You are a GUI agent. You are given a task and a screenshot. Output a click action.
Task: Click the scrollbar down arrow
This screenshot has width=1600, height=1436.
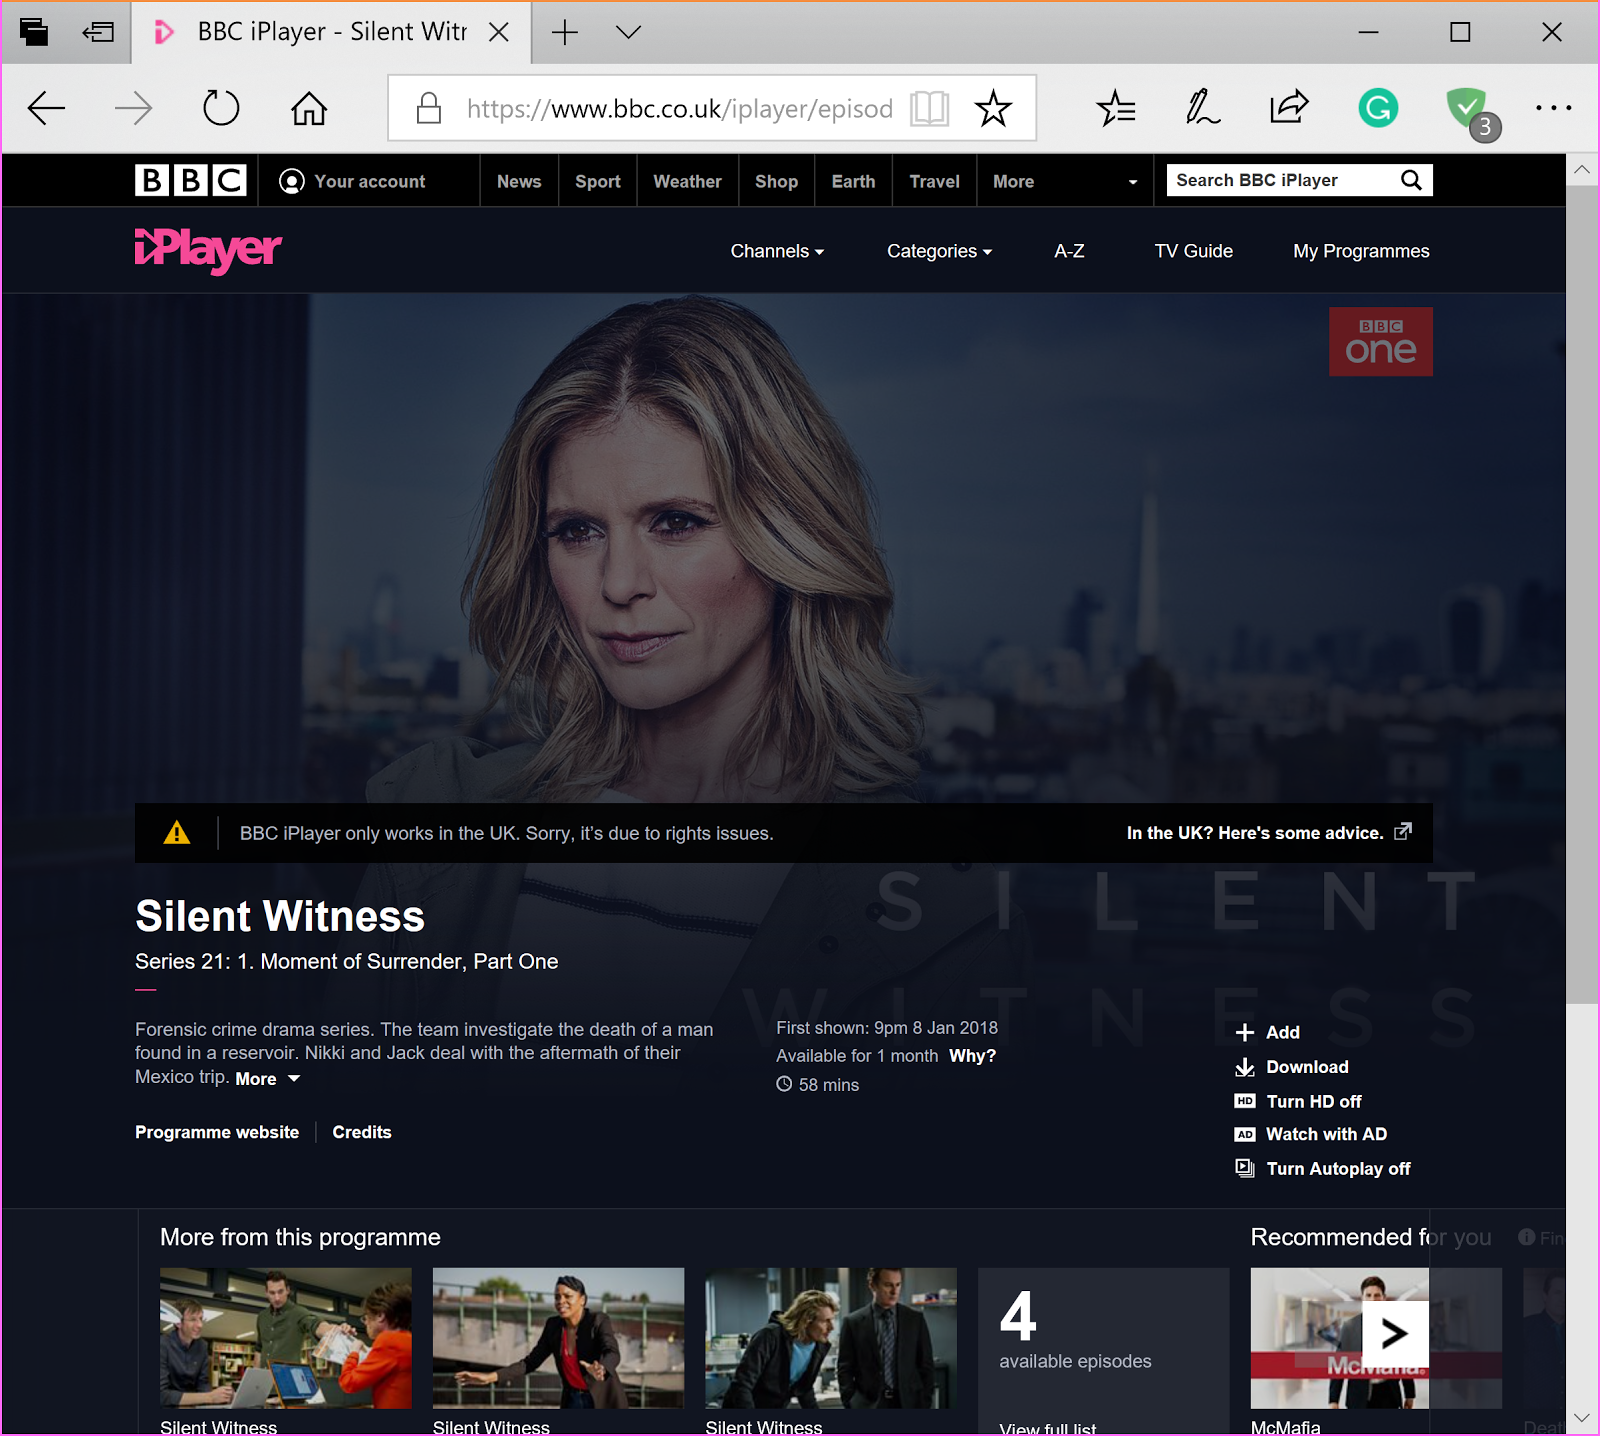pyautogui.click(x=1582, y=1418)
